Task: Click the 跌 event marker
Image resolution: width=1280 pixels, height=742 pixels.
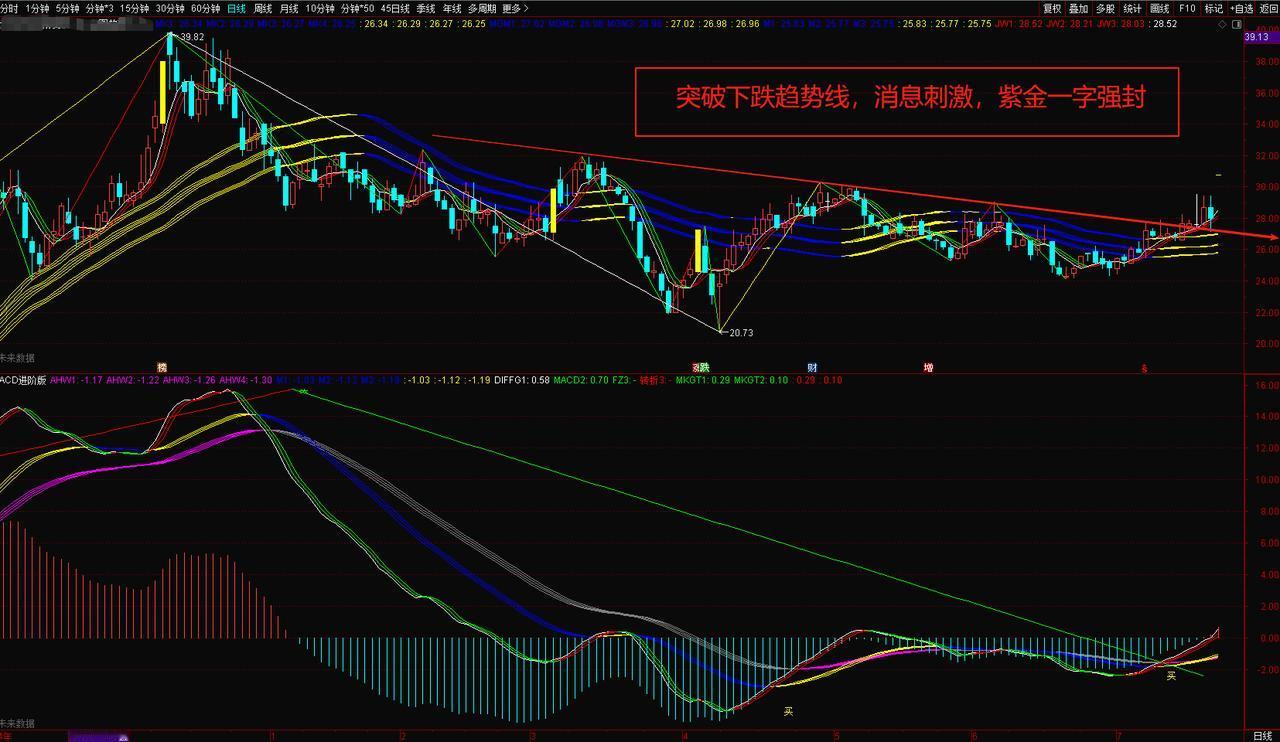Action: click(x=704, y=367)
